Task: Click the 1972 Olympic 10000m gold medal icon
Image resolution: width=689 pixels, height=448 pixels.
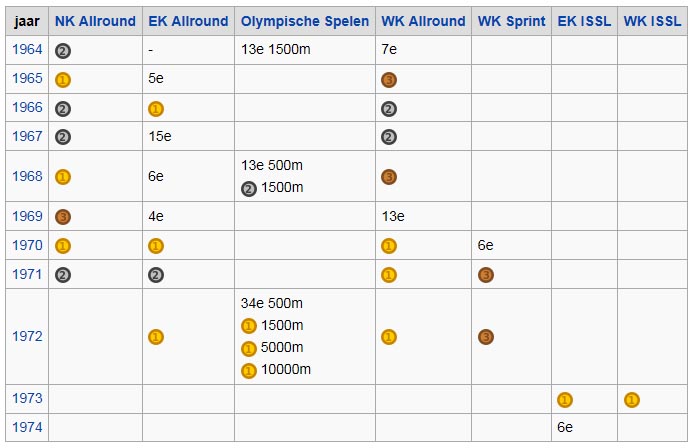Action: tap(249, 371)
